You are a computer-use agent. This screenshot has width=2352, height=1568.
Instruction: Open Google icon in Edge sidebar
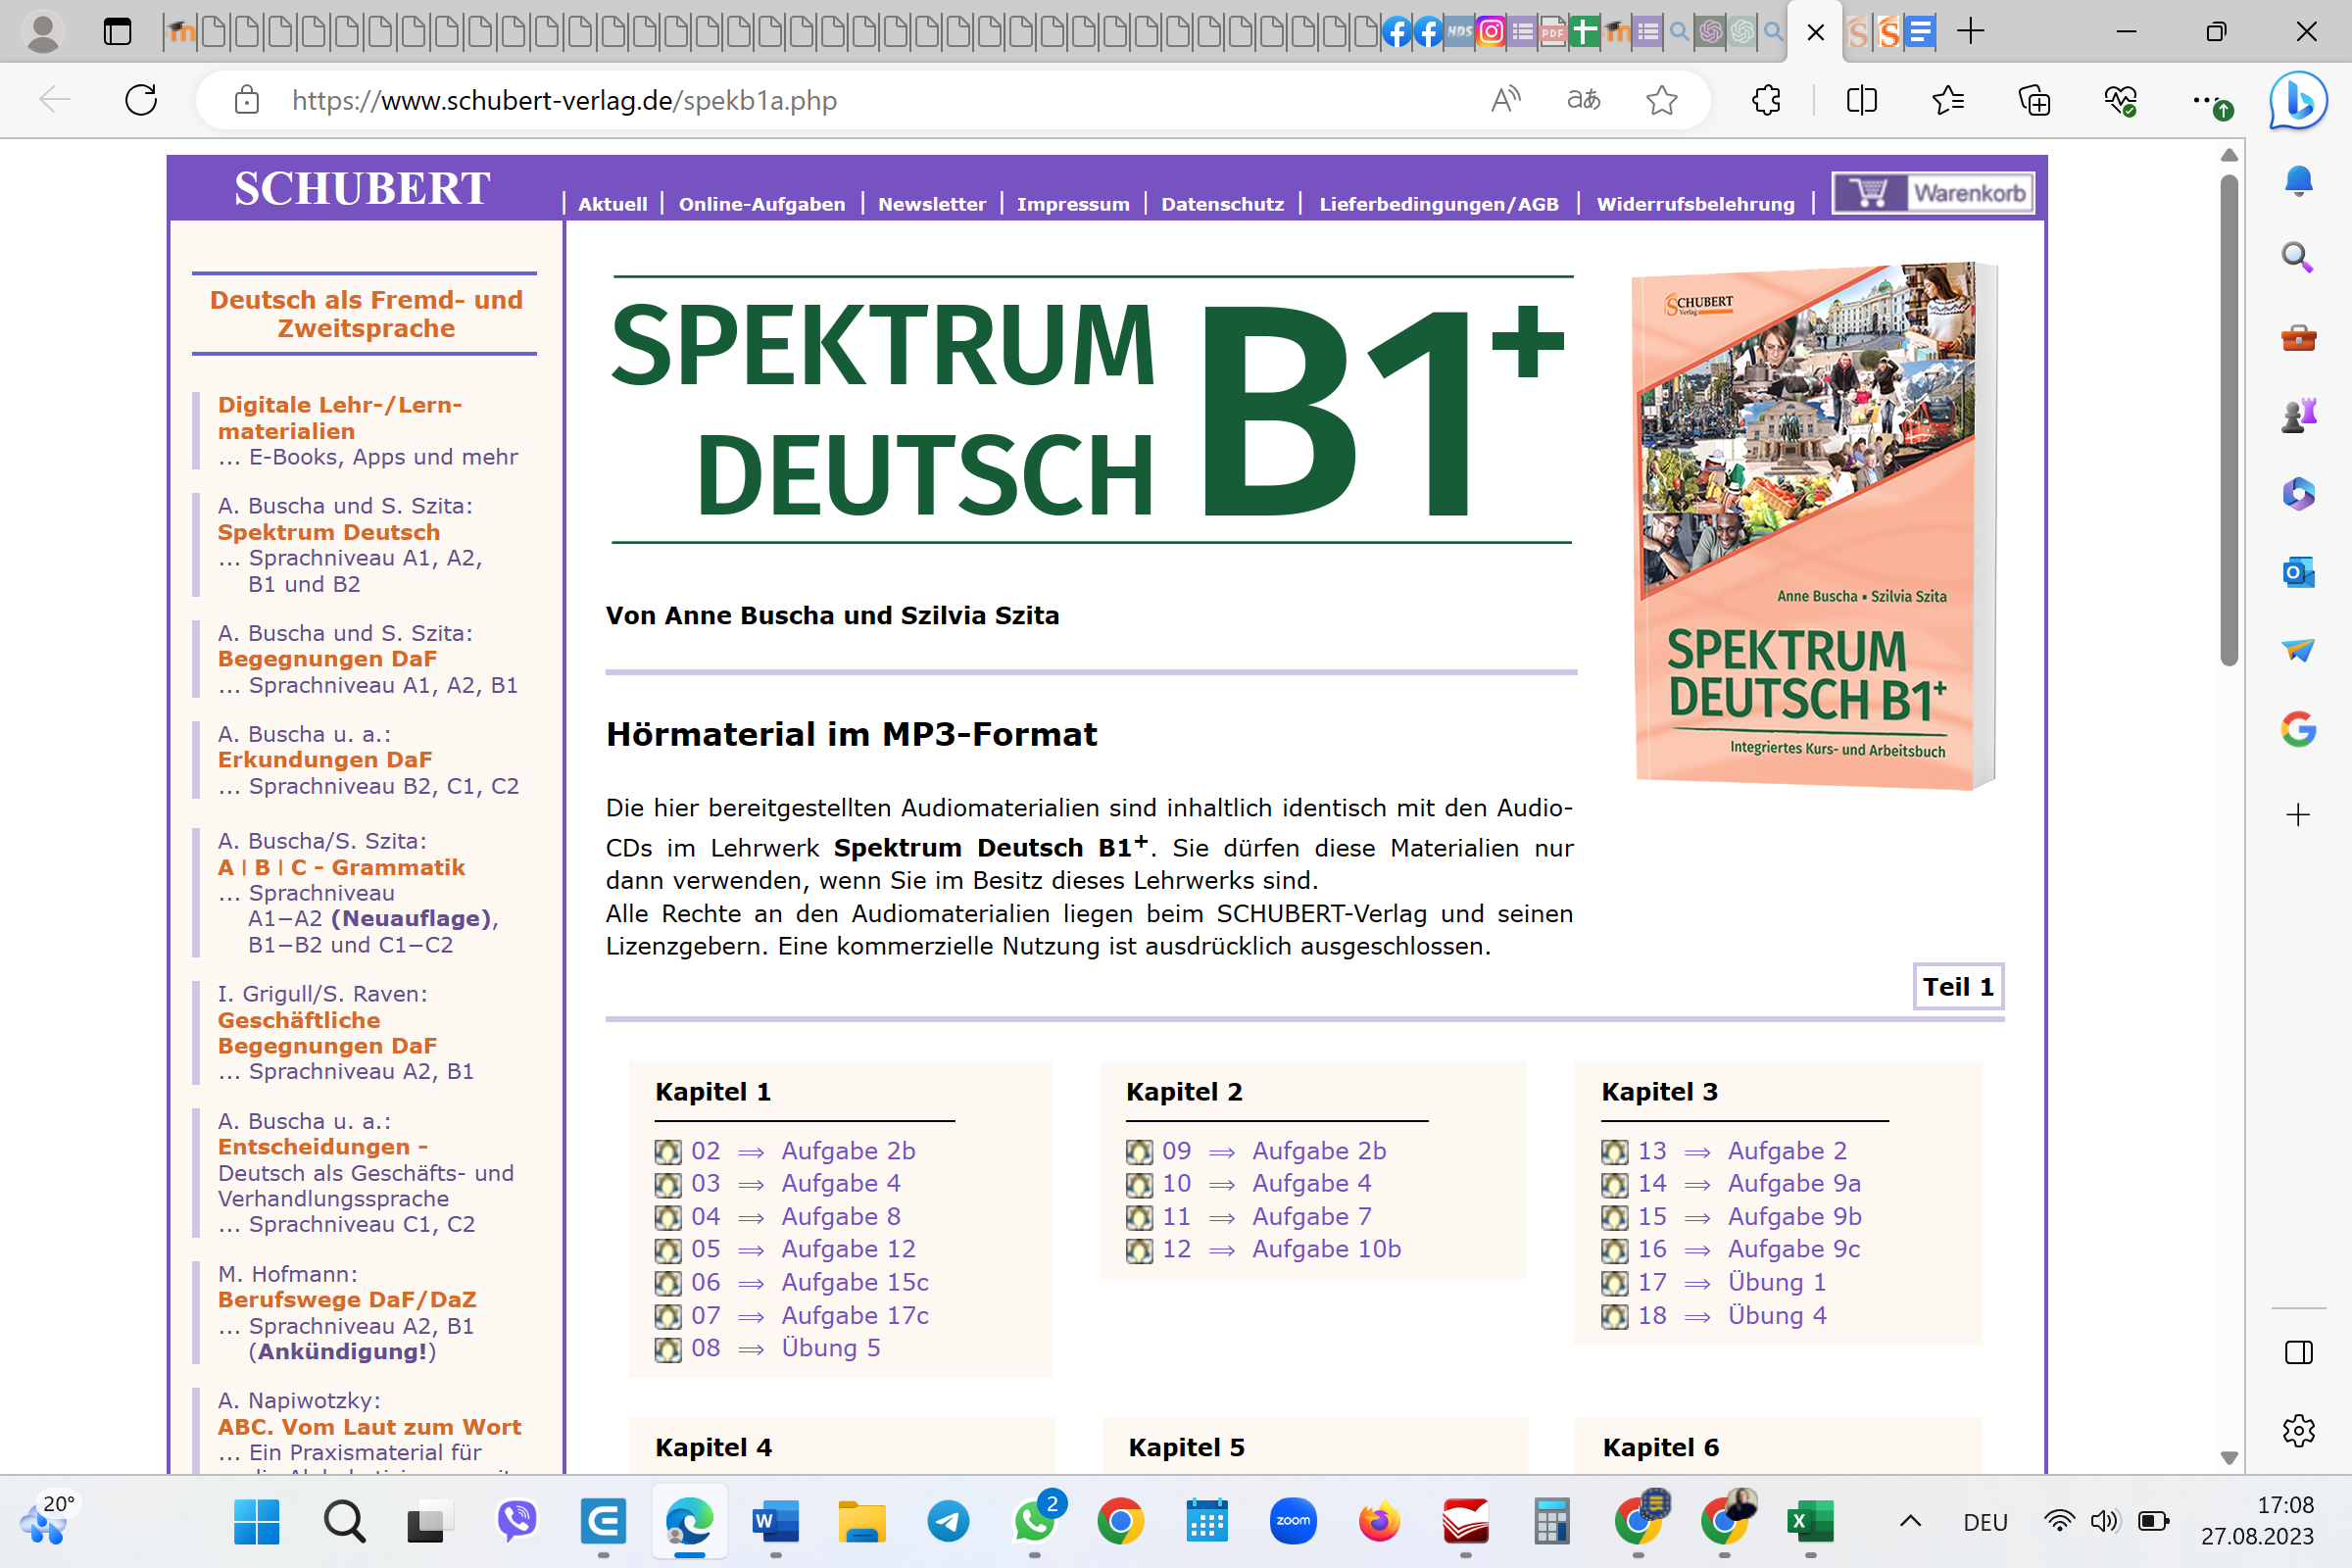tap(2298, 729)
